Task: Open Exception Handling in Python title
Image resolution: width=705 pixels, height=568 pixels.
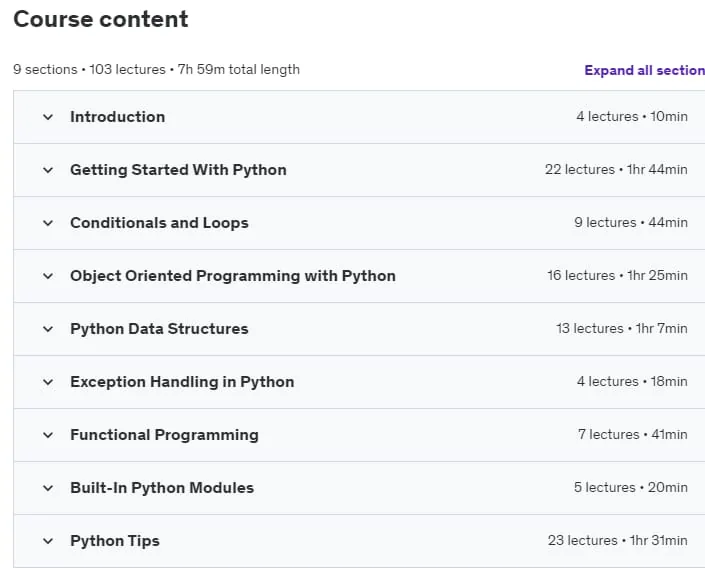Action: (x=182, y=382)
